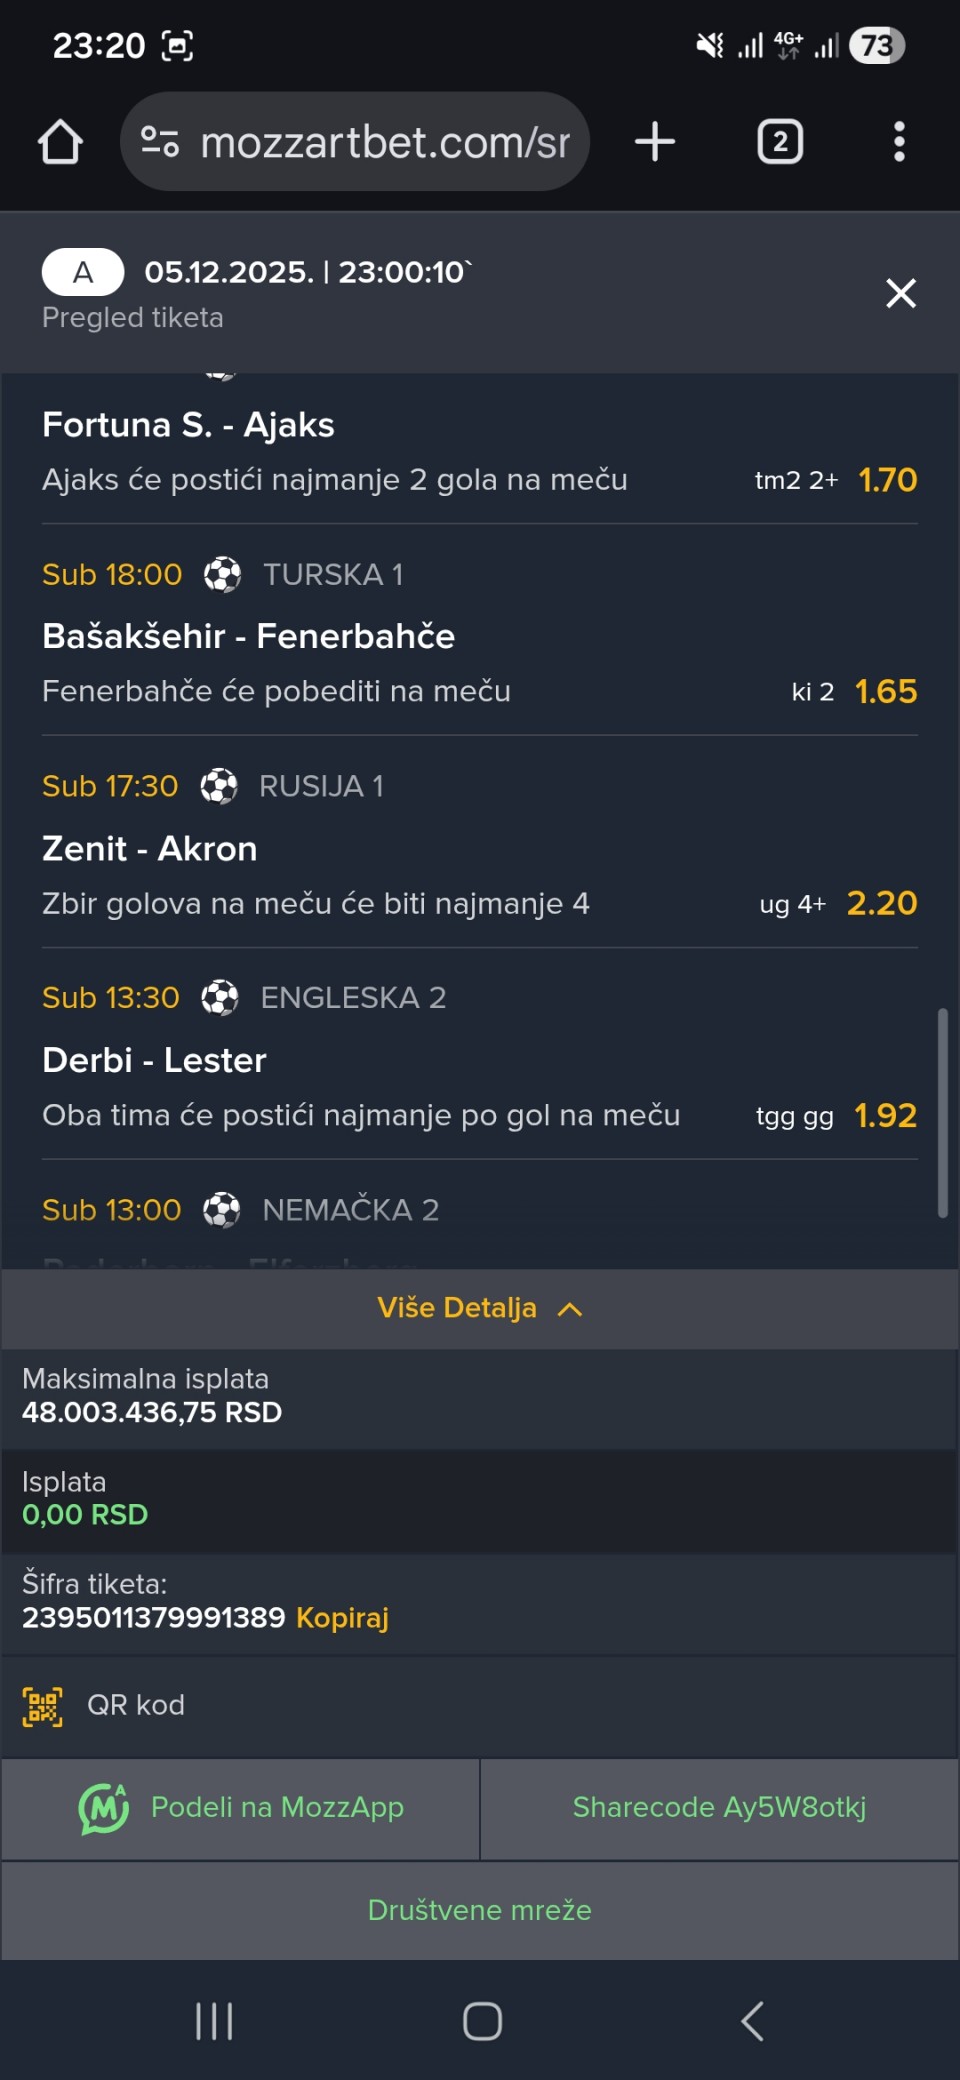Click the ticket list scrollbar

pos(942,1112)
